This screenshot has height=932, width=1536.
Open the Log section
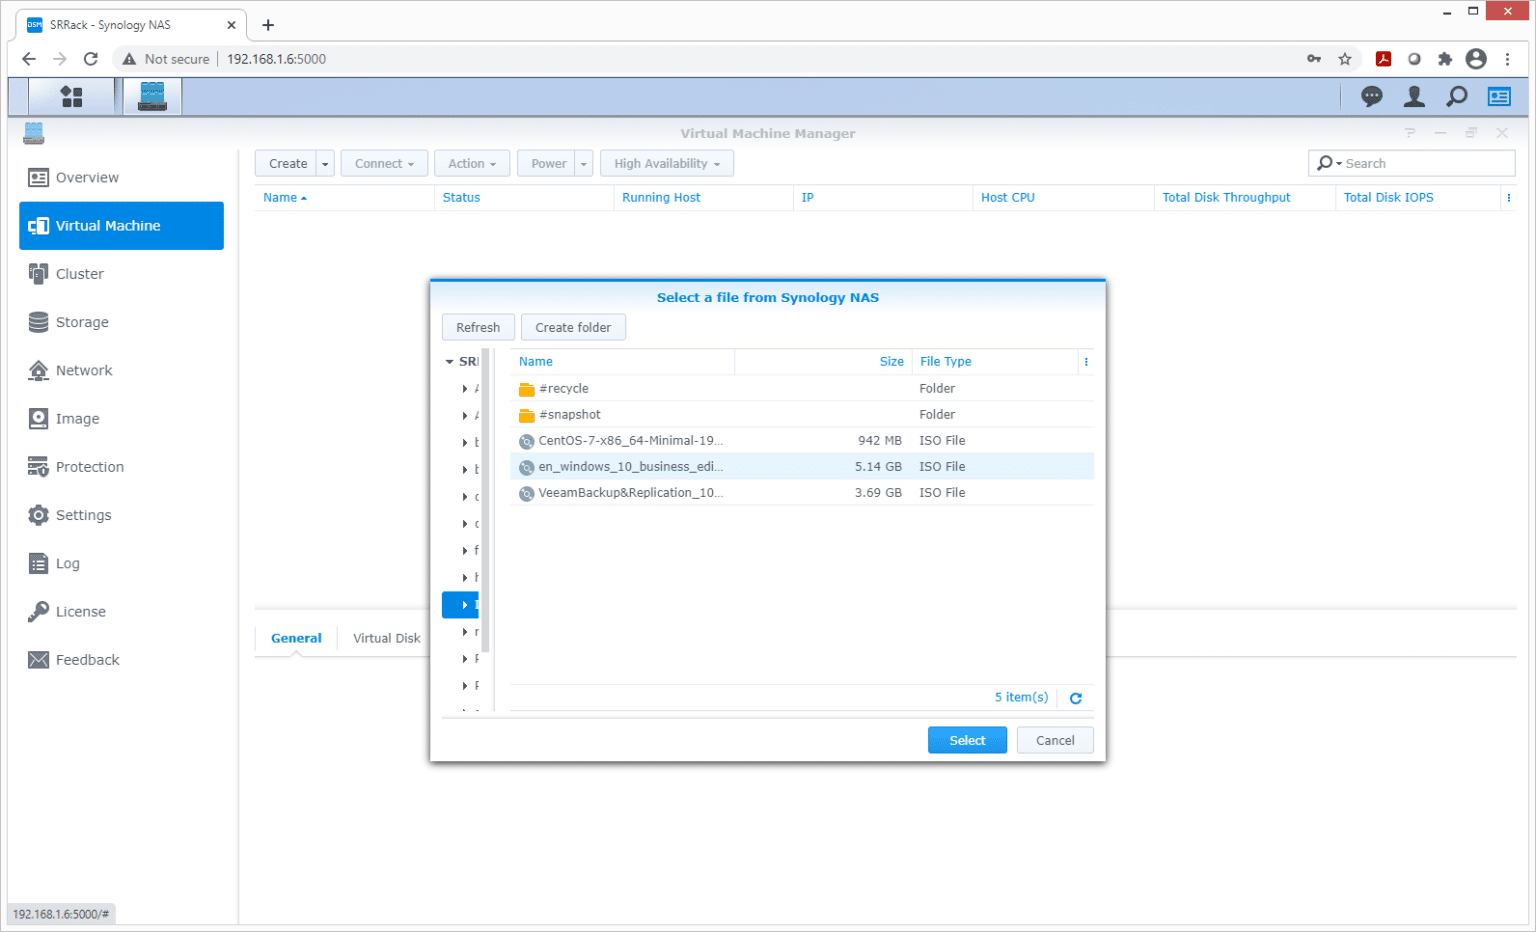121,564
